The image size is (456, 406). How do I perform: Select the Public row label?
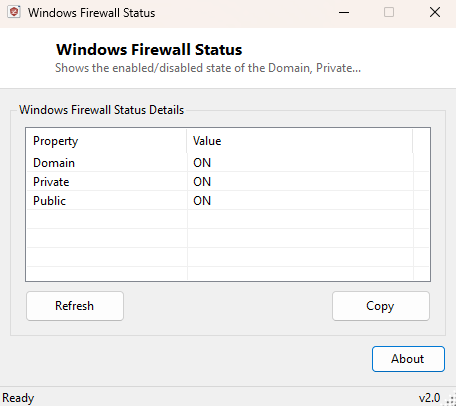pyautogui.click(x=49, y=201)
